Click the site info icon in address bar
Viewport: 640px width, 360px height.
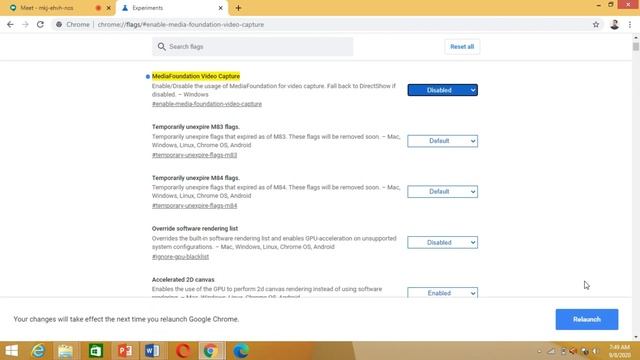coord(59,24)
